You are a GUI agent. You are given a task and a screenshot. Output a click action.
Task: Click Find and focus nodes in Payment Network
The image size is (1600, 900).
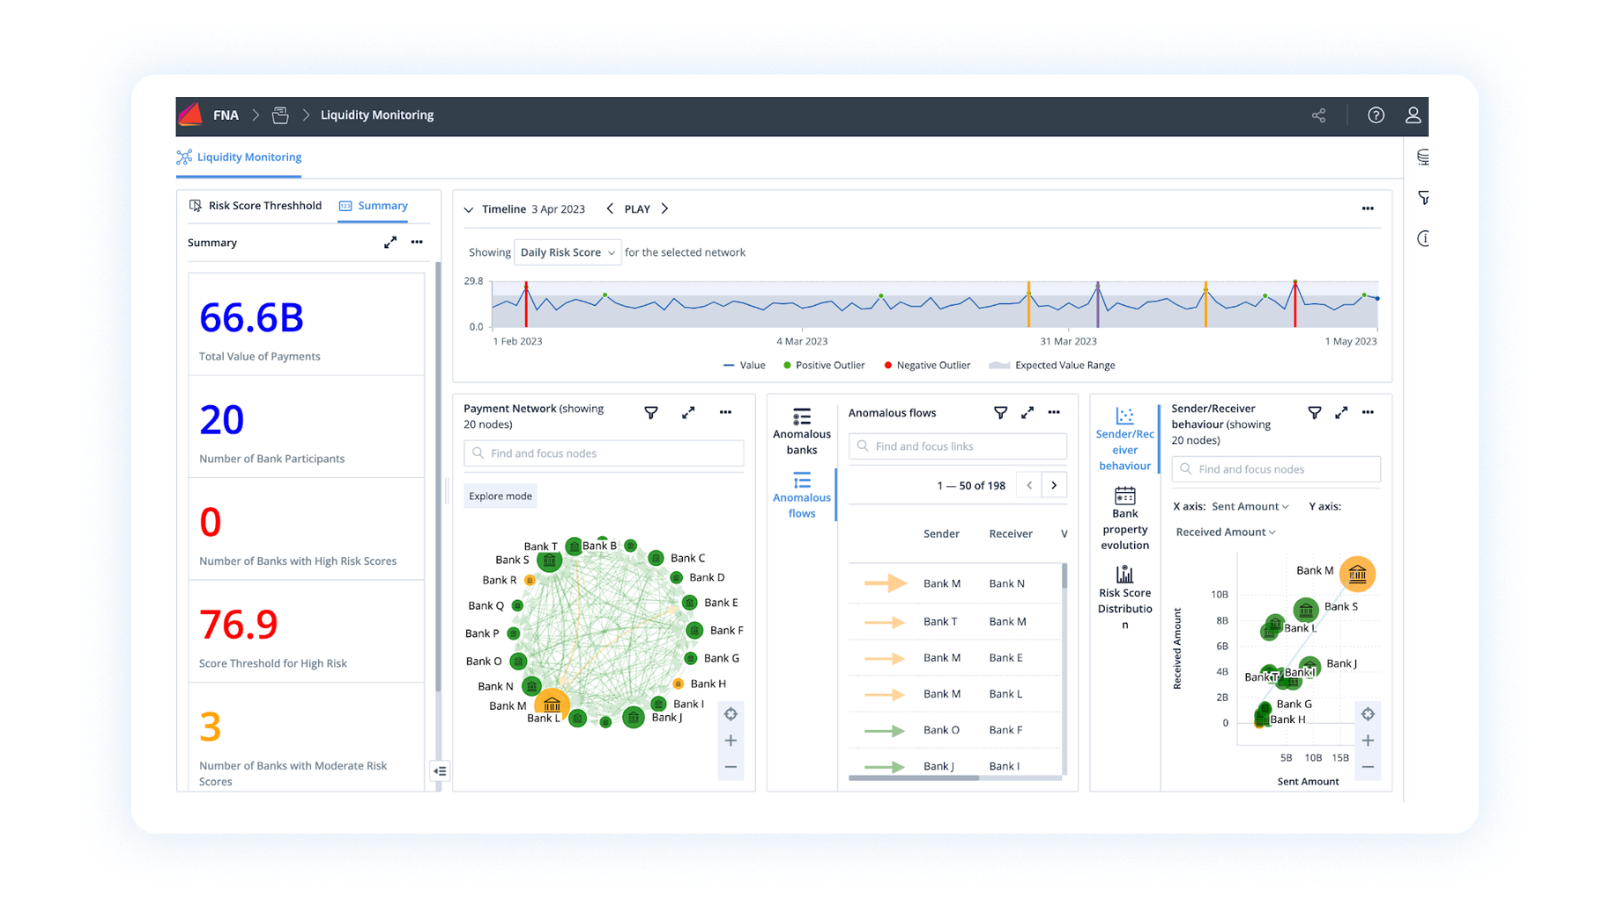point(604,453)
